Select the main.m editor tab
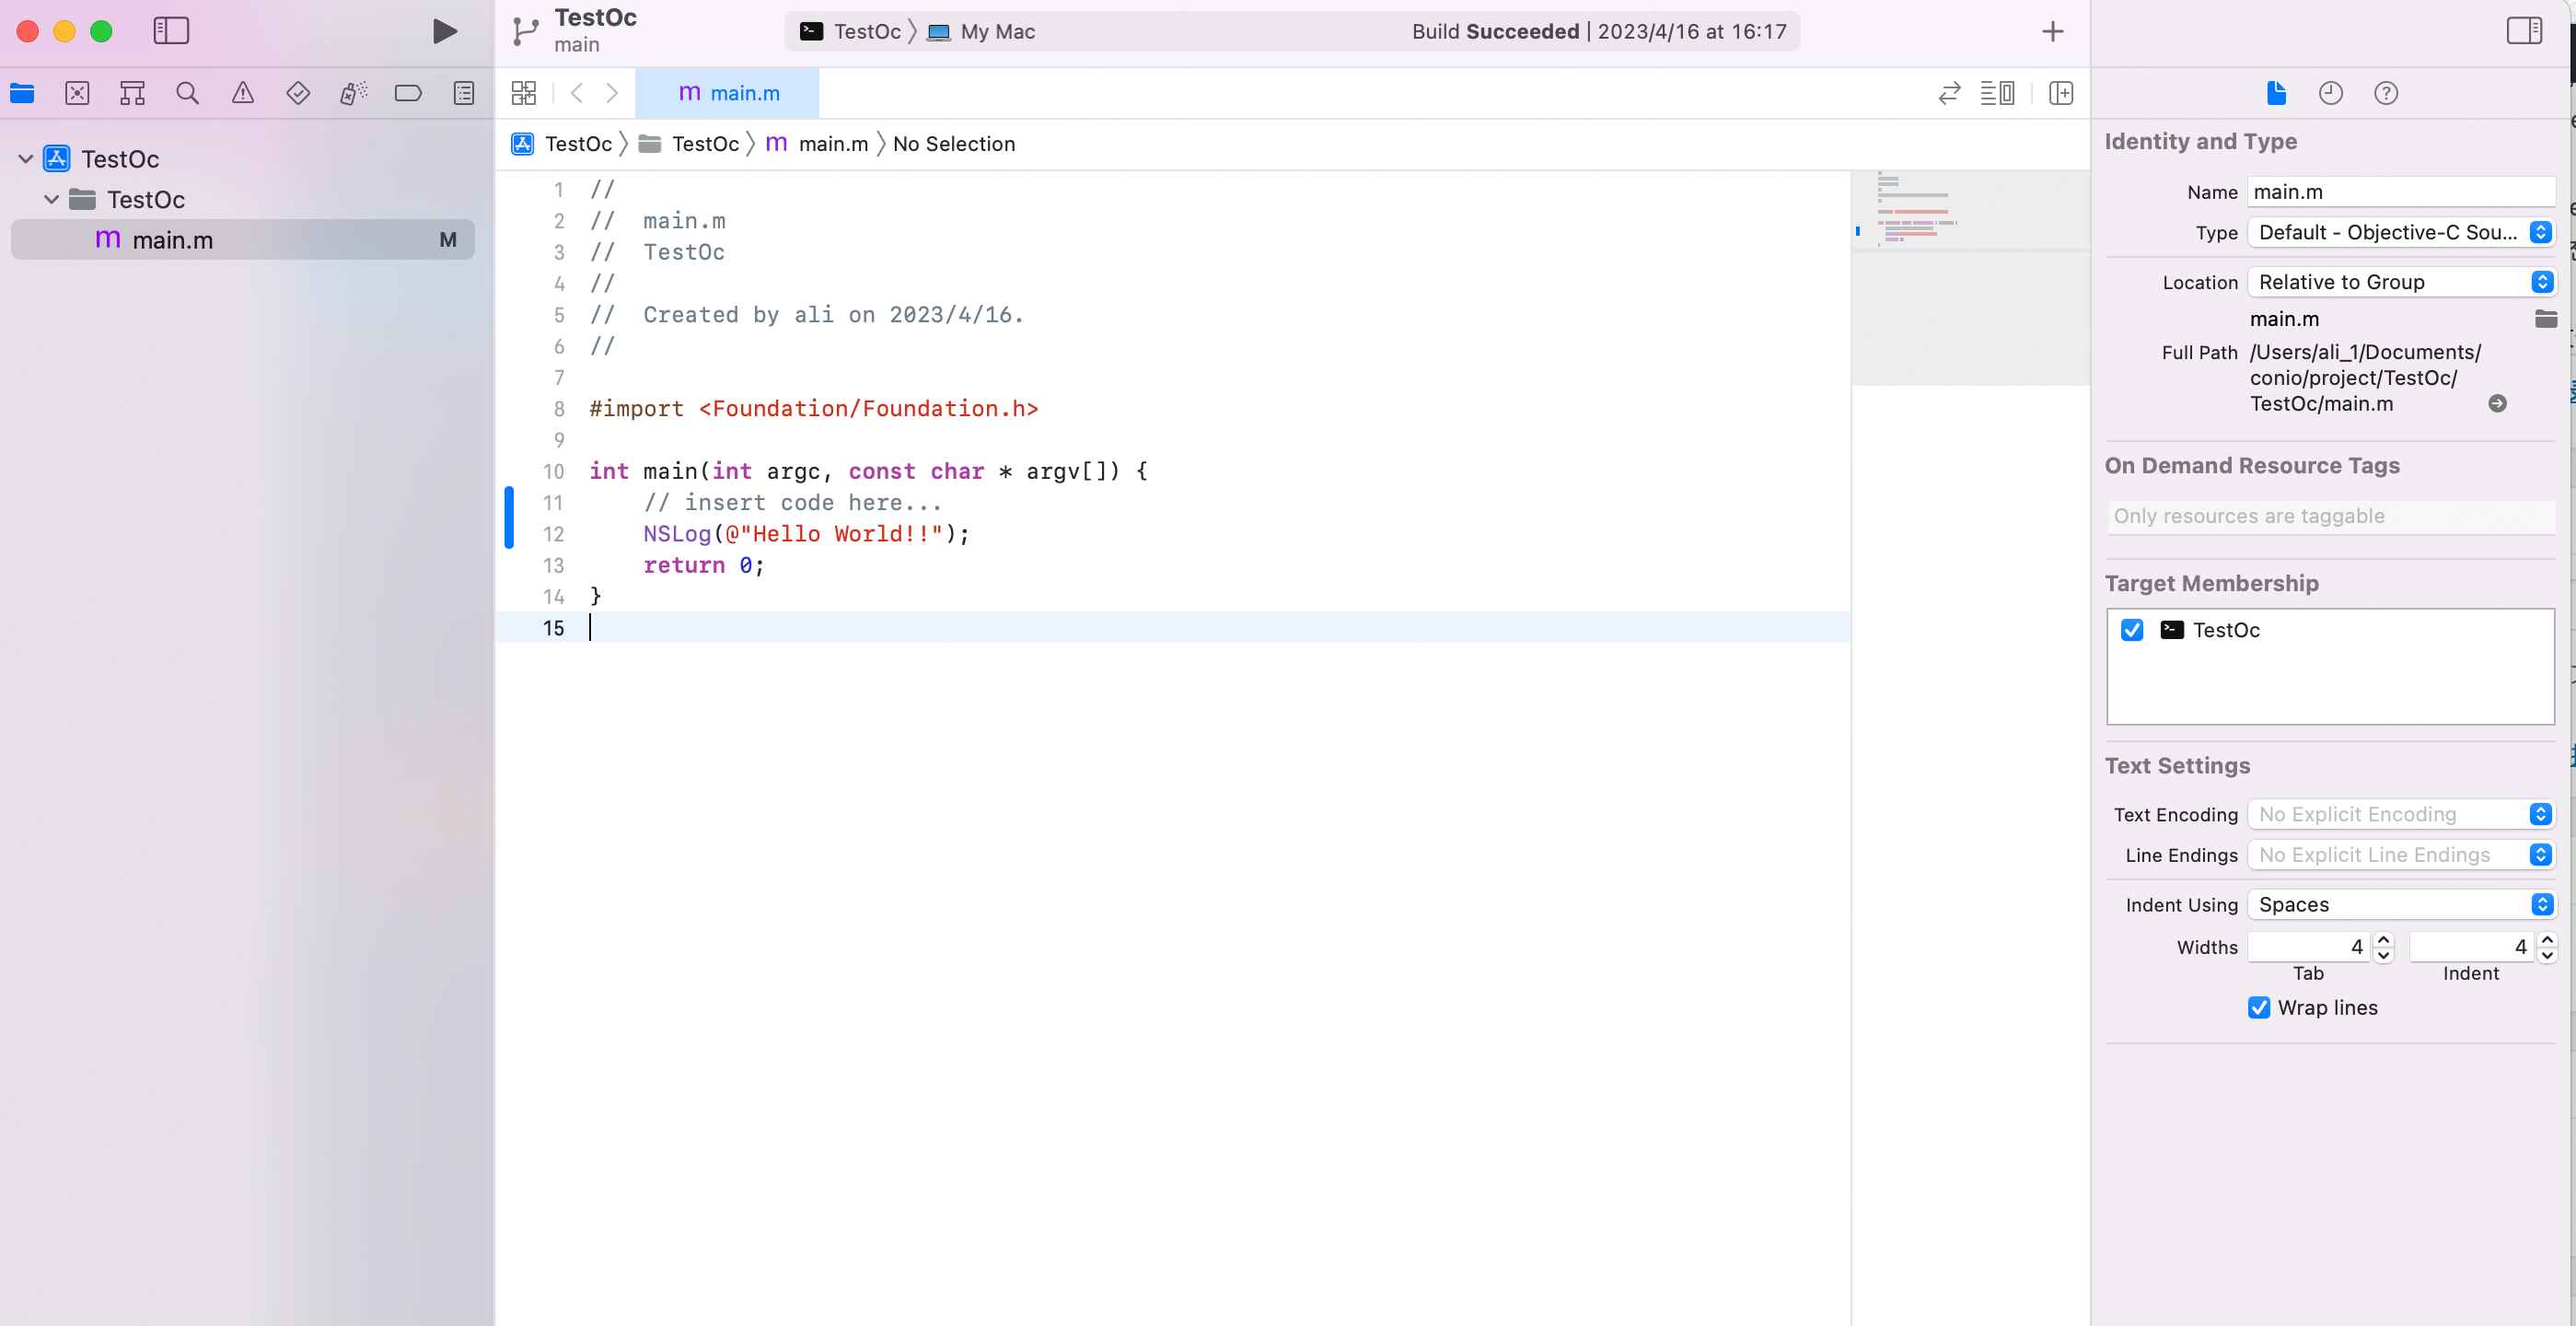The image size is (2576, 1326). click(728, 93)
